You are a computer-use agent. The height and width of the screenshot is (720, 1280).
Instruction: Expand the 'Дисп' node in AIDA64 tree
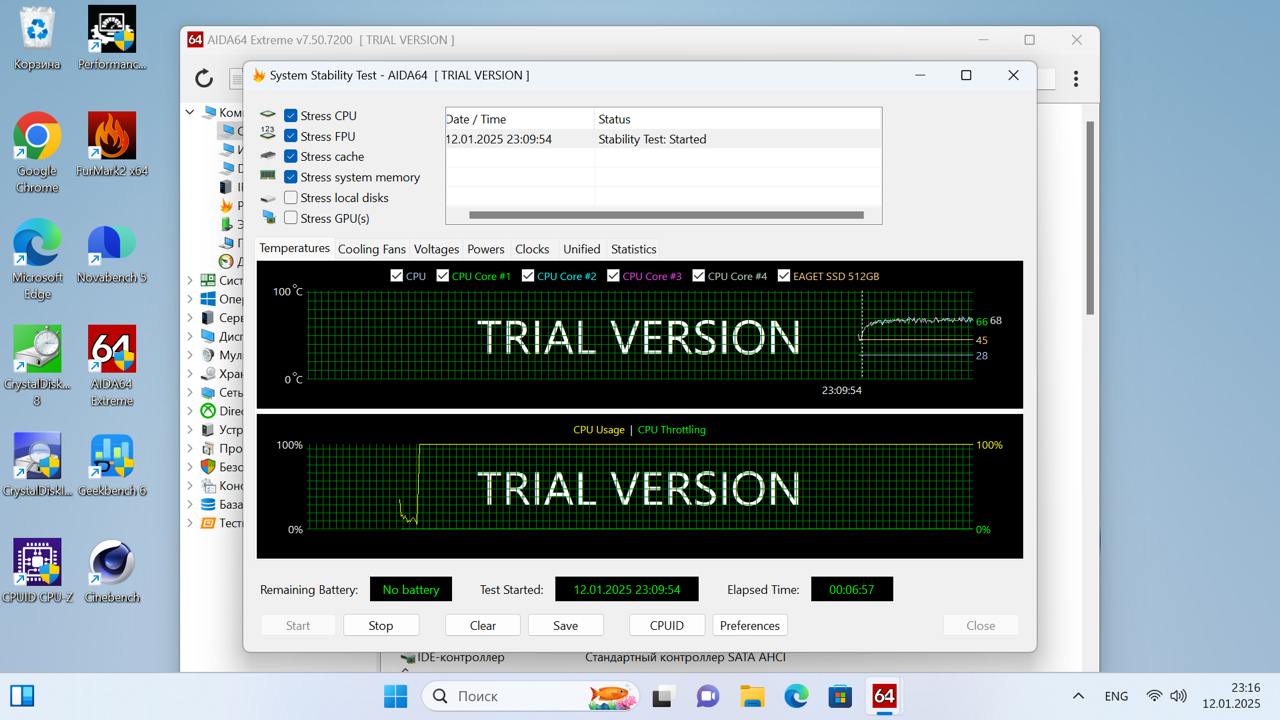190,336
